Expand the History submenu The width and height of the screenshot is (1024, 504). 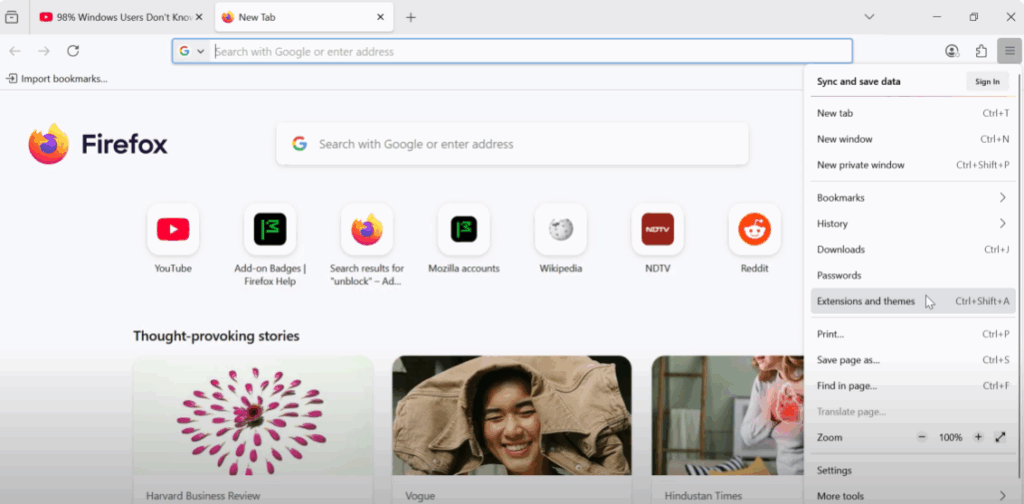(x=913, y=223)
